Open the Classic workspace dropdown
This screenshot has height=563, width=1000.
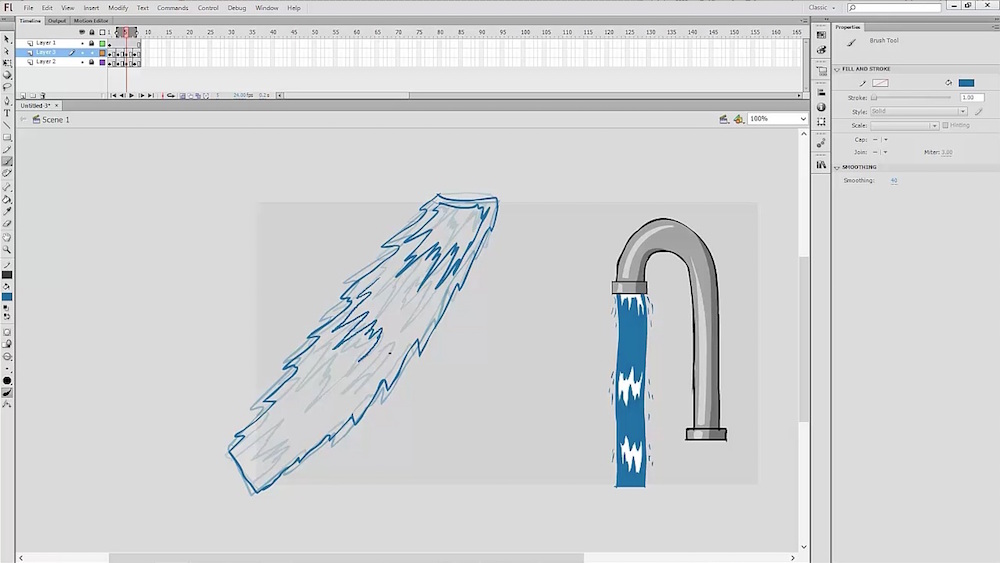pos(822,8)
